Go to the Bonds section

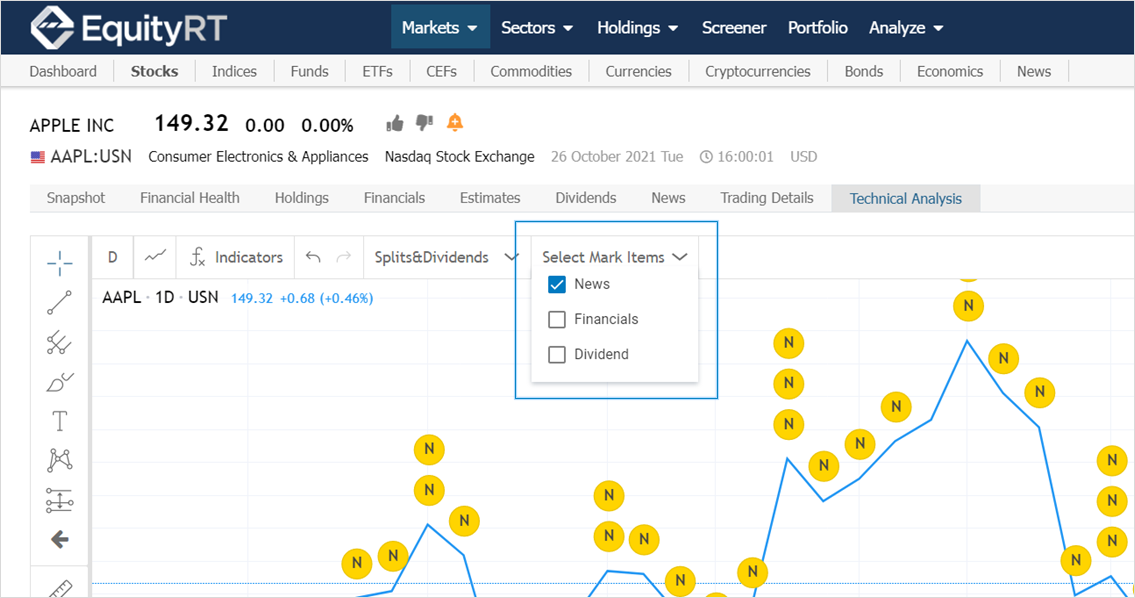(864, 71)
